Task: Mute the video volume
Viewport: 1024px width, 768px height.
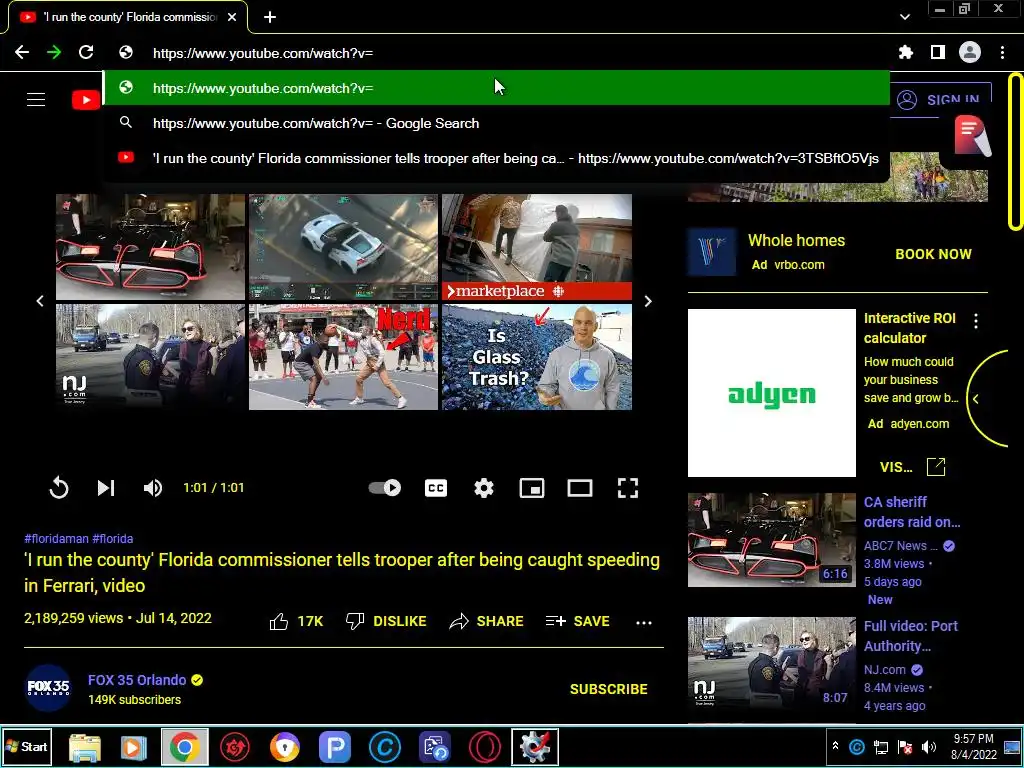Action: tap(153, 488)
